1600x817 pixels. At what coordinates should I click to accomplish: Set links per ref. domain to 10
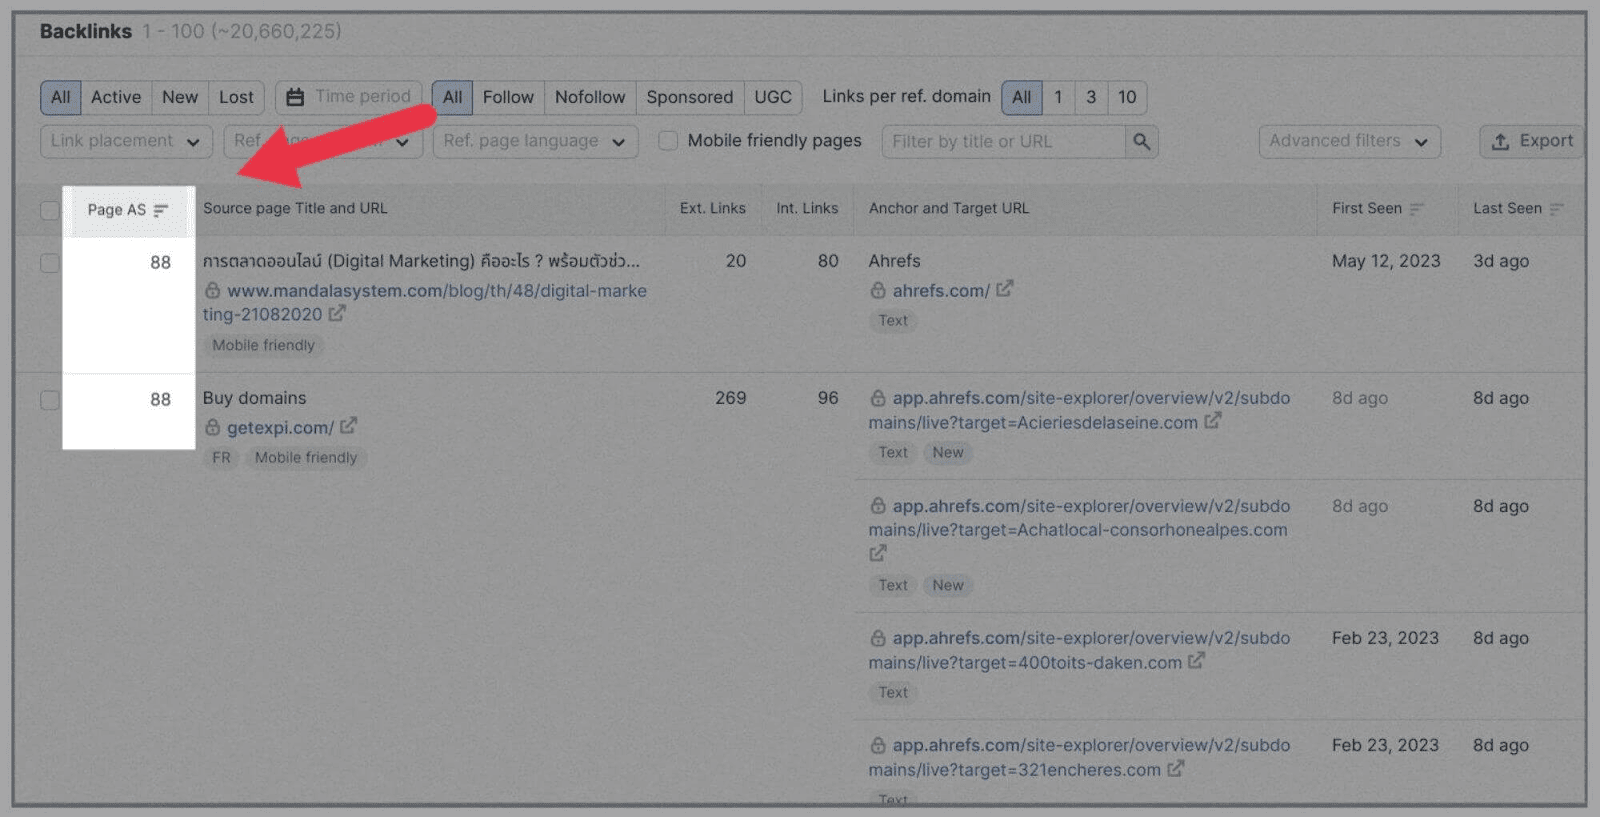tap(1126, 97)
